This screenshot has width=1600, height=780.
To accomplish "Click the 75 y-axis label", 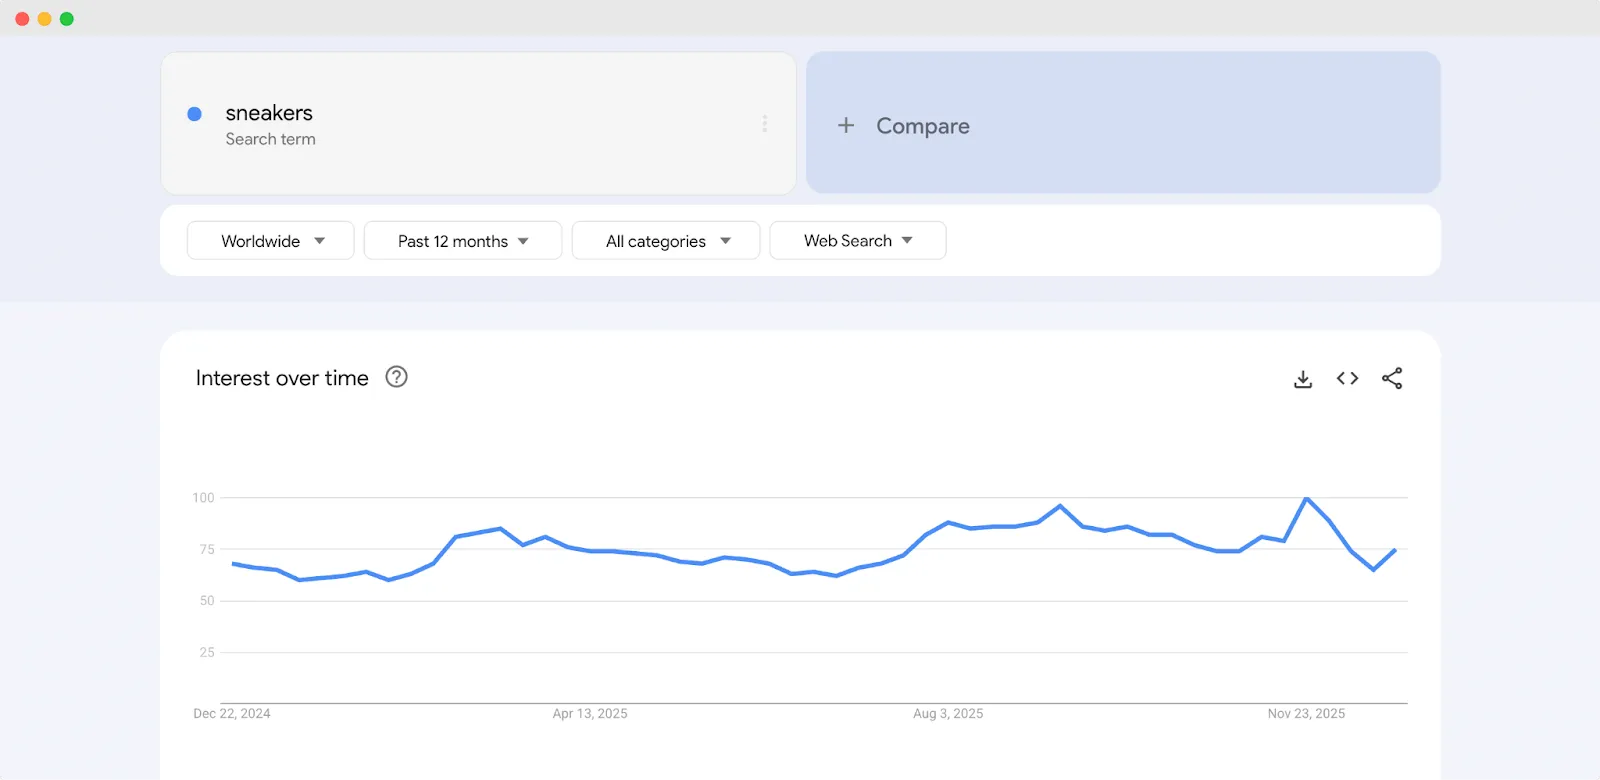I will 207,549.
